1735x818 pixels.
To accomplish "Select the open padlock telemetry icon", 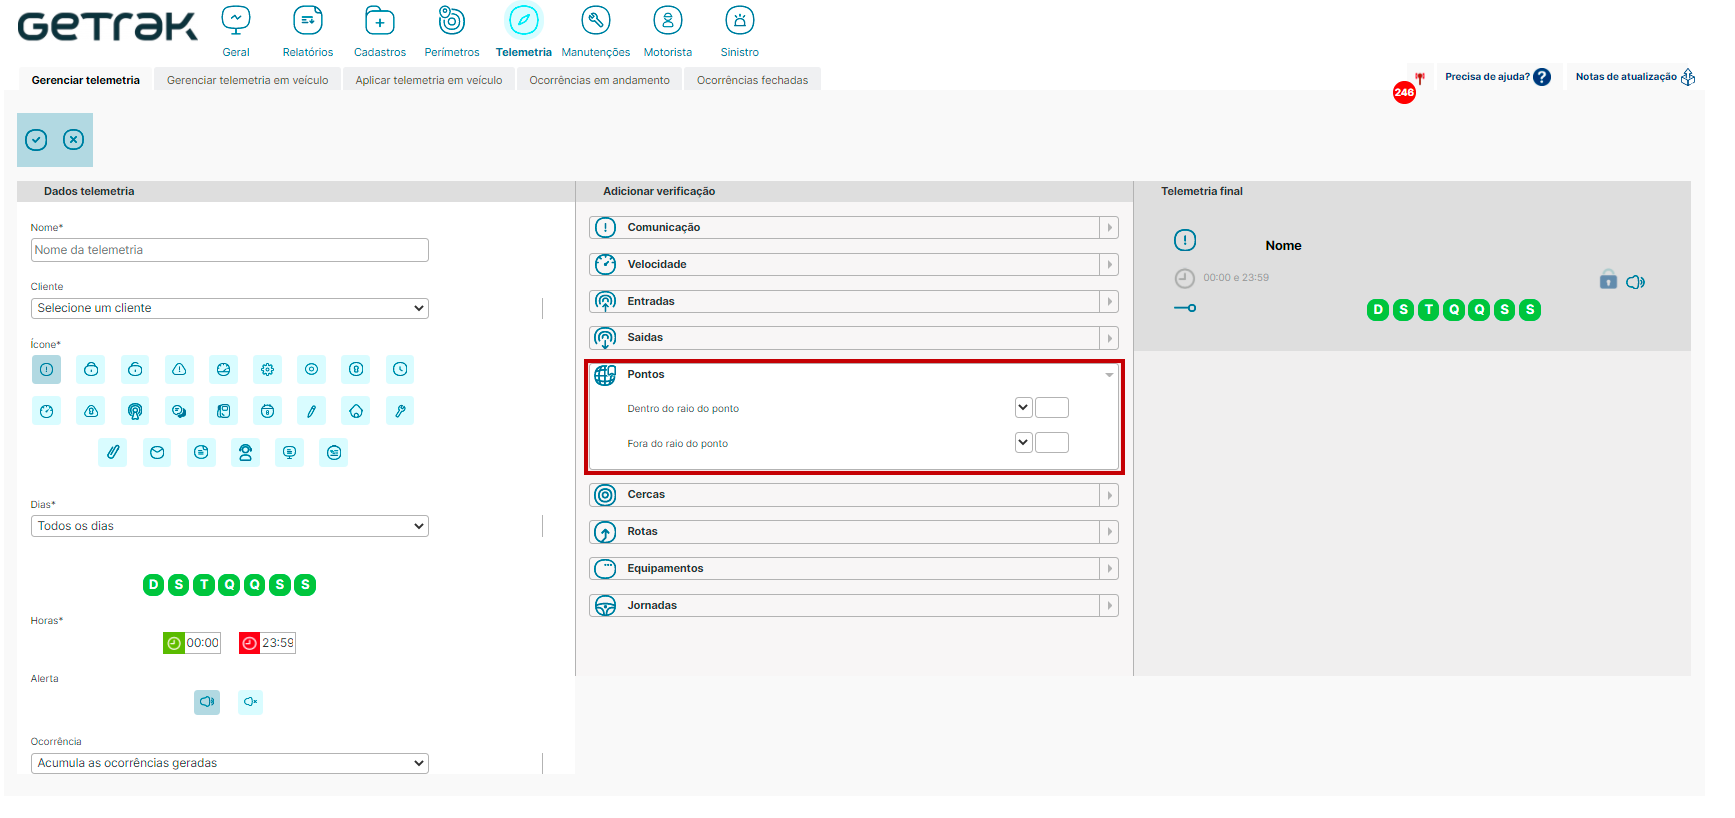I will 135,370.
